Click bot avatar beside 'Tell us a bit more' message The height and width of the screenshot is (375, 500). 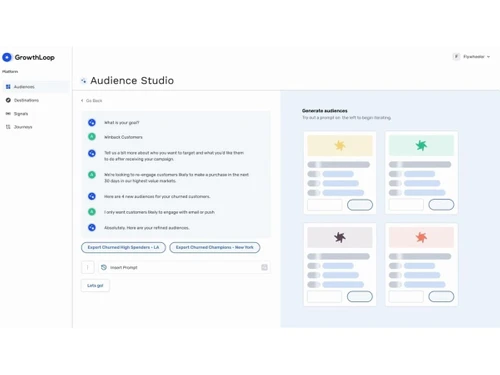92,153
